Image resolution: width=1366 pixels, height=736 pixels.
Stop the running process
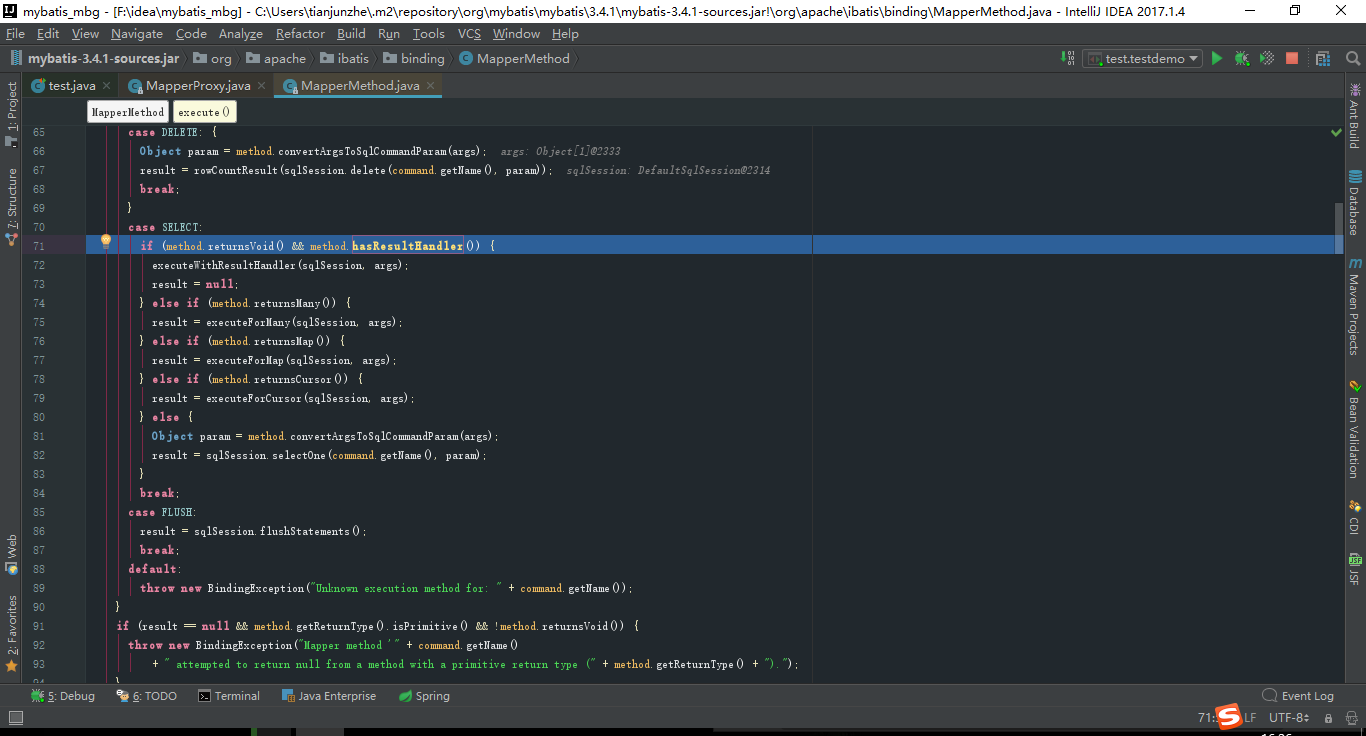tap(1291, 58)
